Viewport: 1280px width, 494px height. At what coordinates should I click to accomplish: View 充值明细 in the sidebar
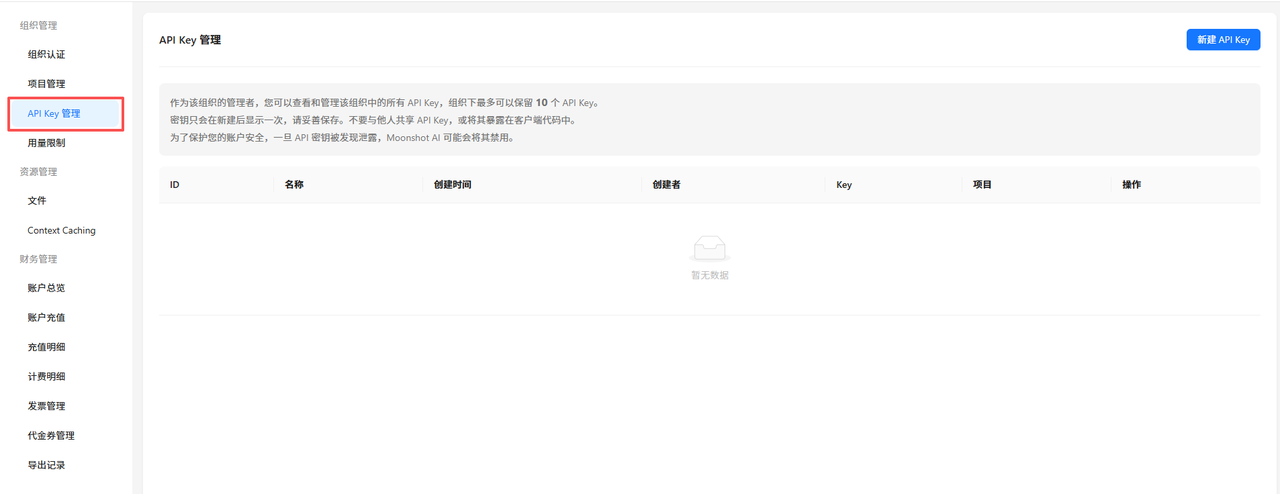tap(46, 347)
